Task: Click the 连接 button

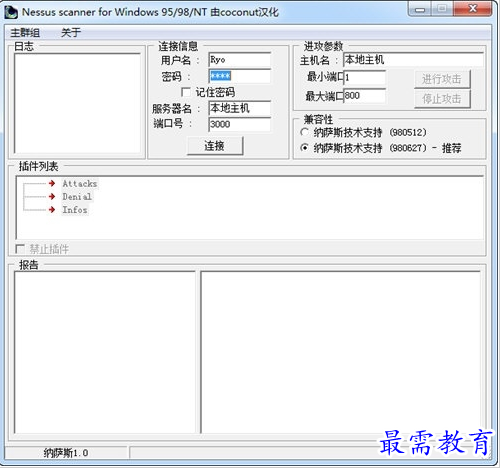Action: point(215,146)
